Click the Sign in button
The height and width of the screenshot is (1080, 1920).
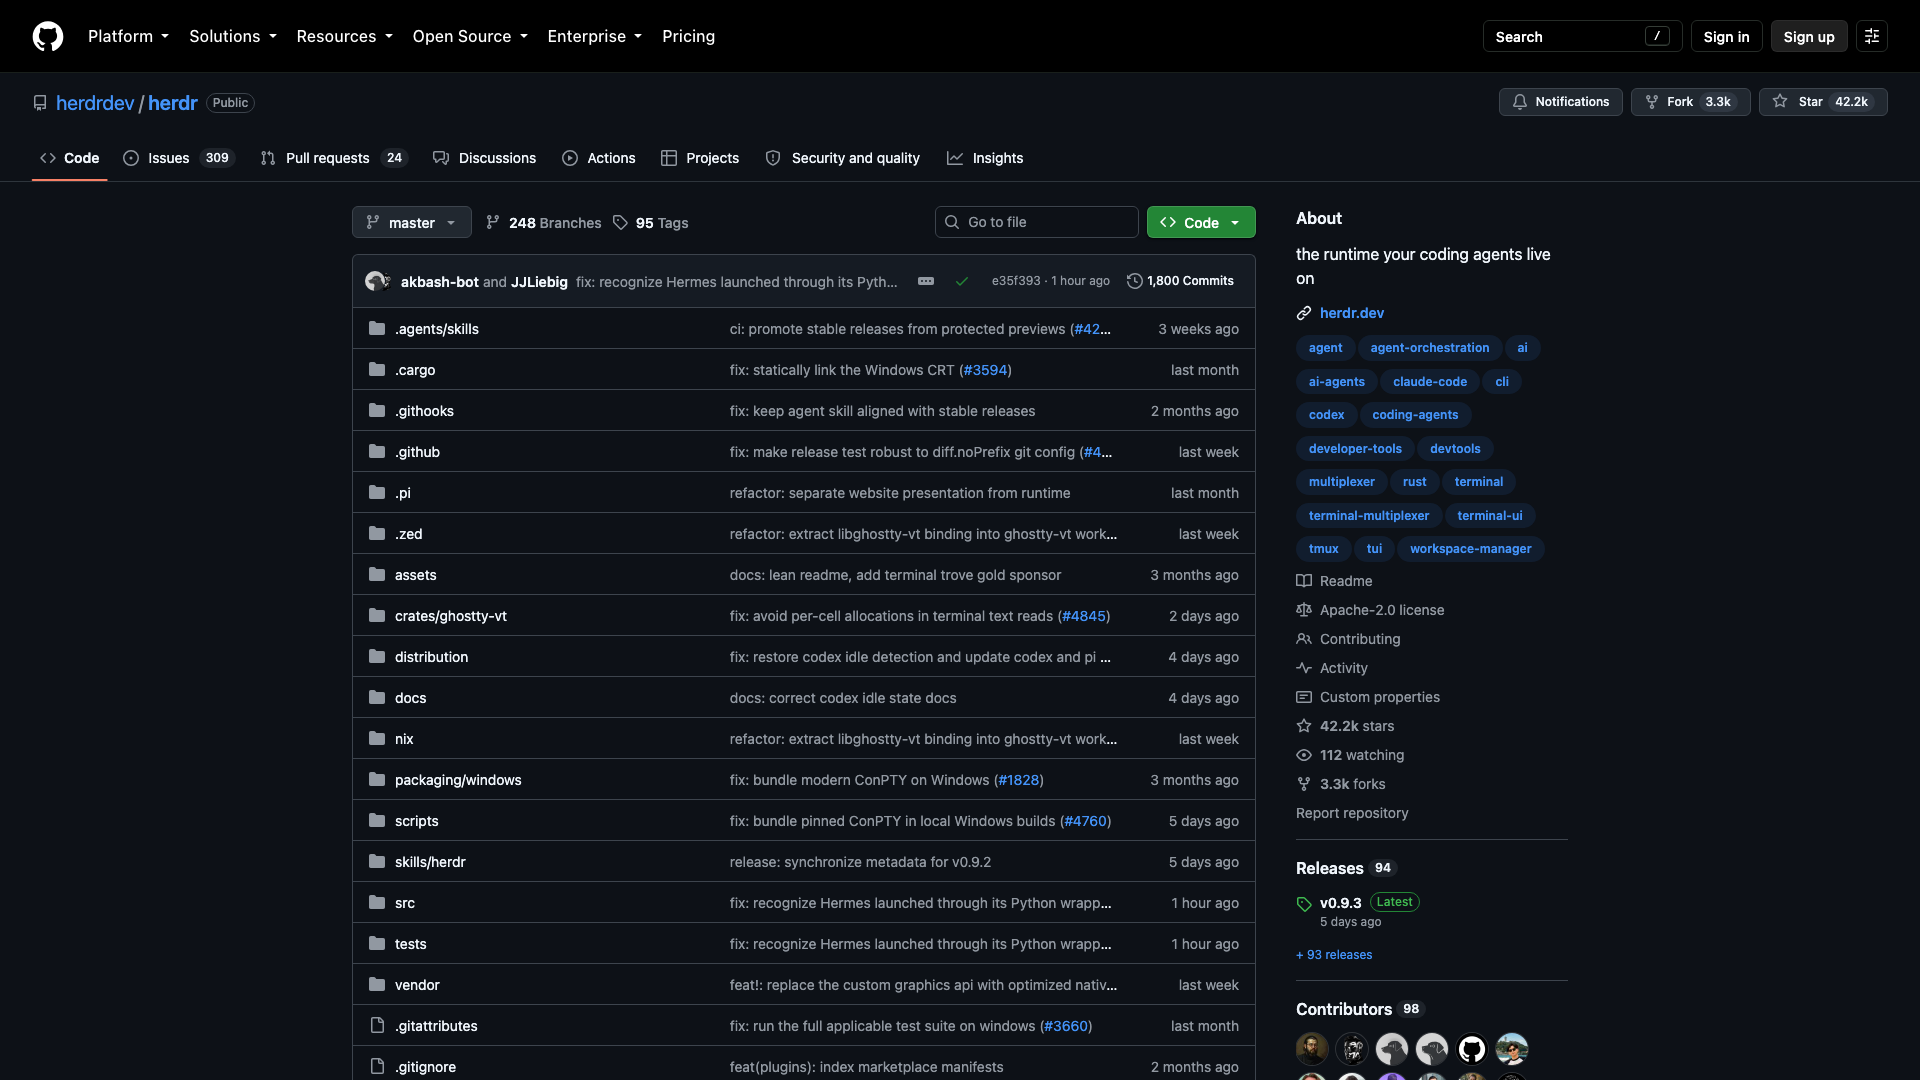tap(1726, 36)
